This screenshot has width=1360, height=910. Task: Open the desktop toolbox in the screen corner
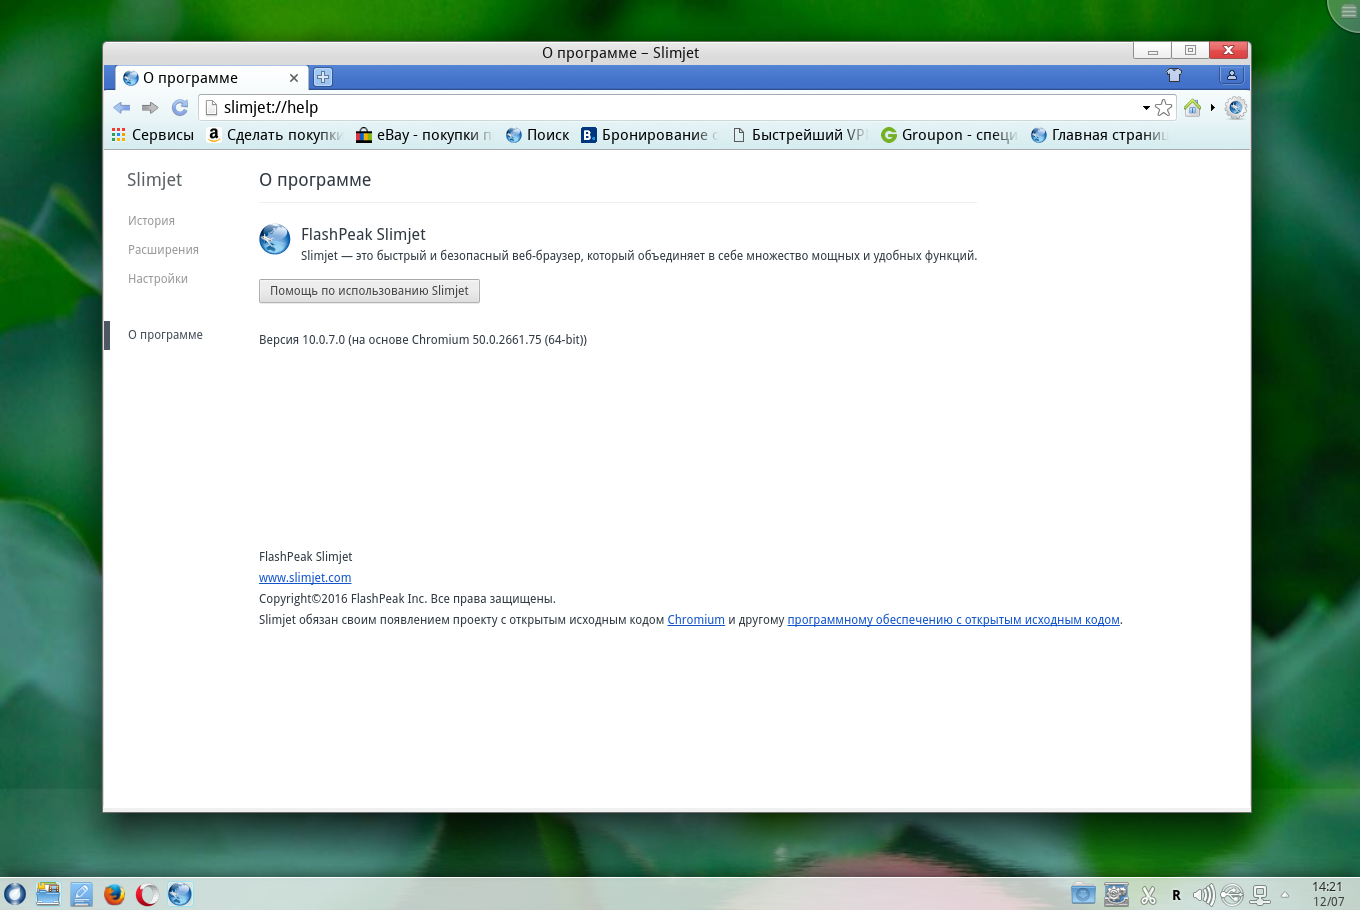coord(1346,12)
